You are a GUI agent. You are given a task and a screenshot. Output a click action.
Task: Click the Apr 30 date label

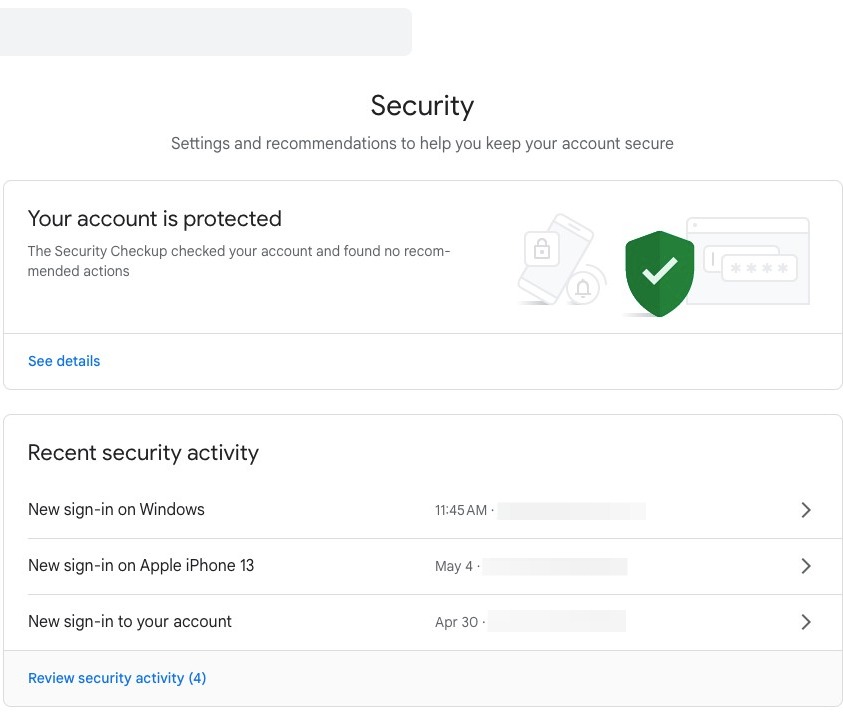(x=456, y=623)
